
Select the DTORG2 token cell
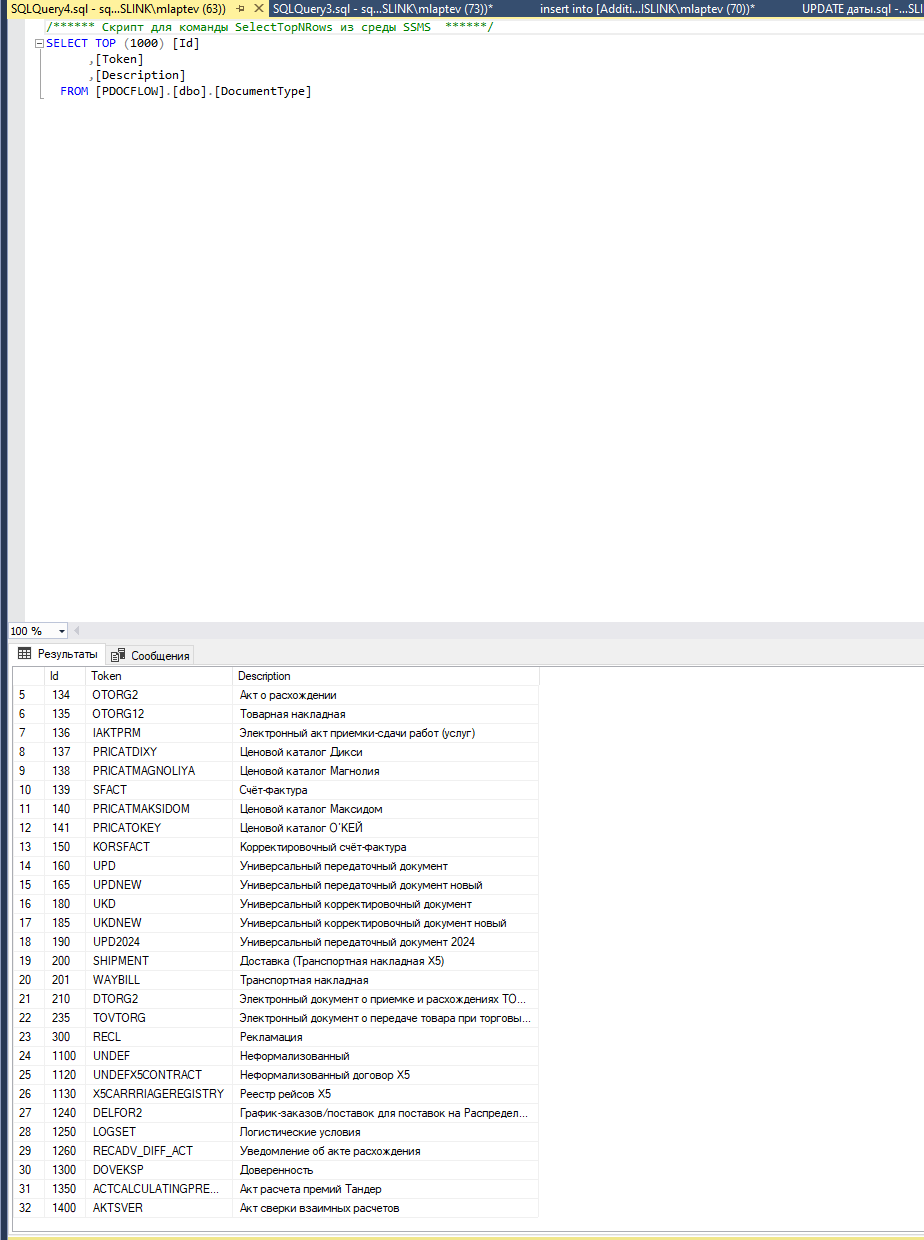point(159,999)
